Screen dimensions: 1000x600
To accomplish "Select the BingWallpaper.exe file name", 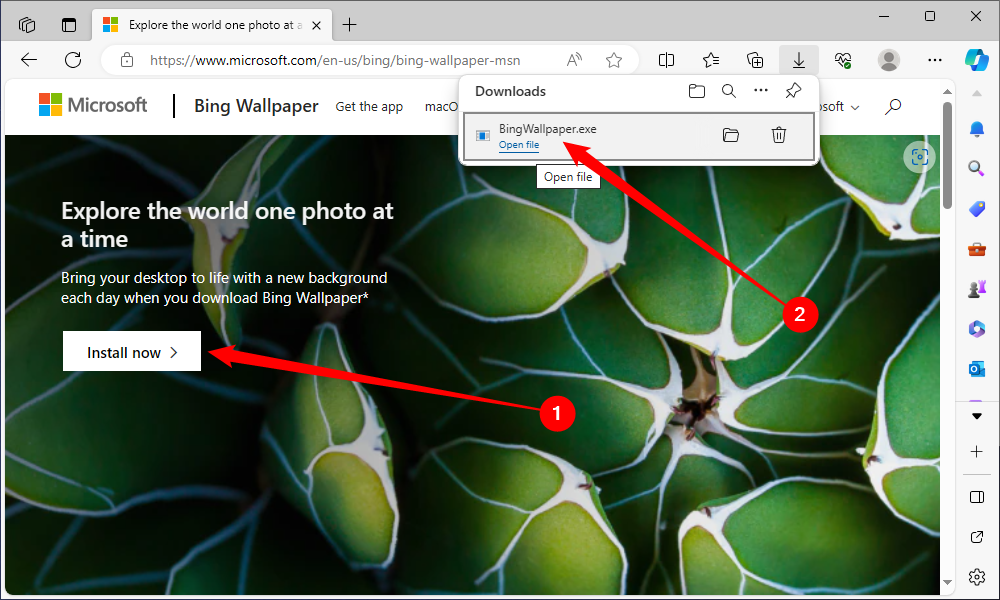I will click(x=547, y=129).
